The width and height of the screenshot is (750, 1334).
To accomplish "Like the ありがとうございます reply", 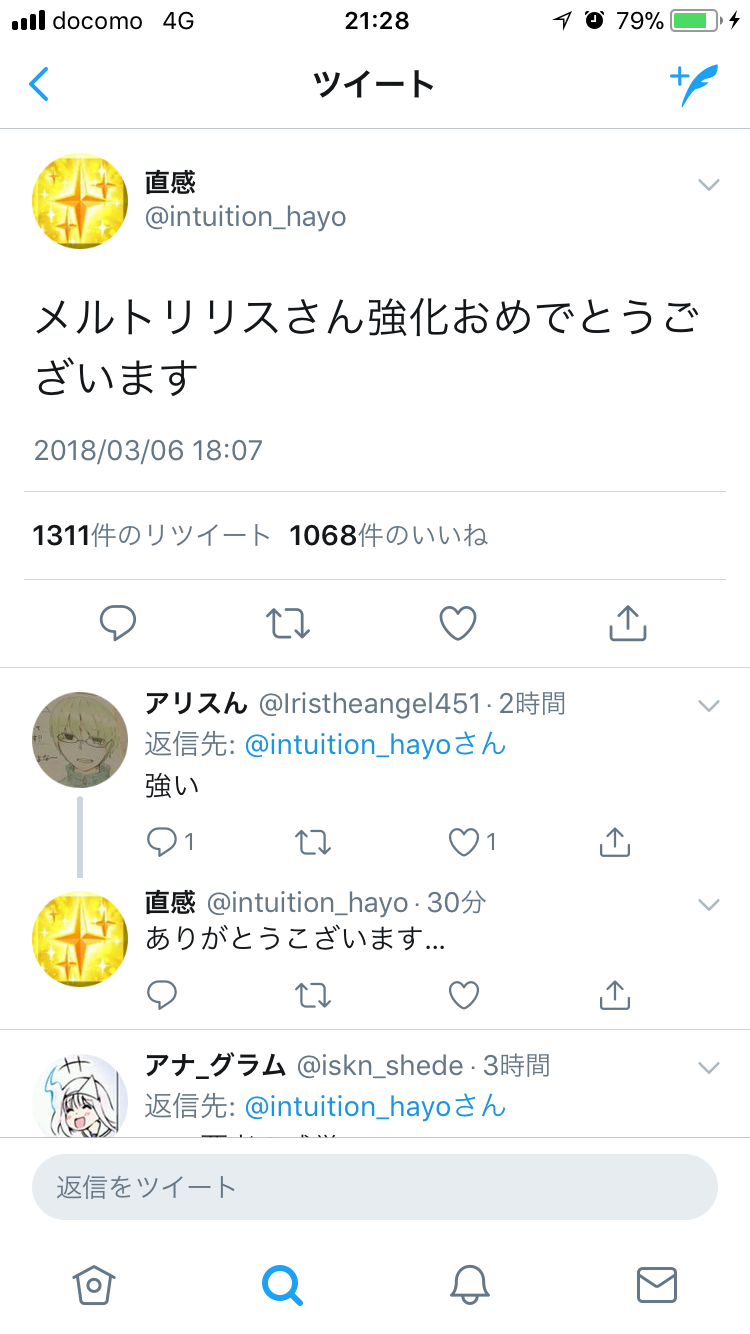I will [464, 995].
